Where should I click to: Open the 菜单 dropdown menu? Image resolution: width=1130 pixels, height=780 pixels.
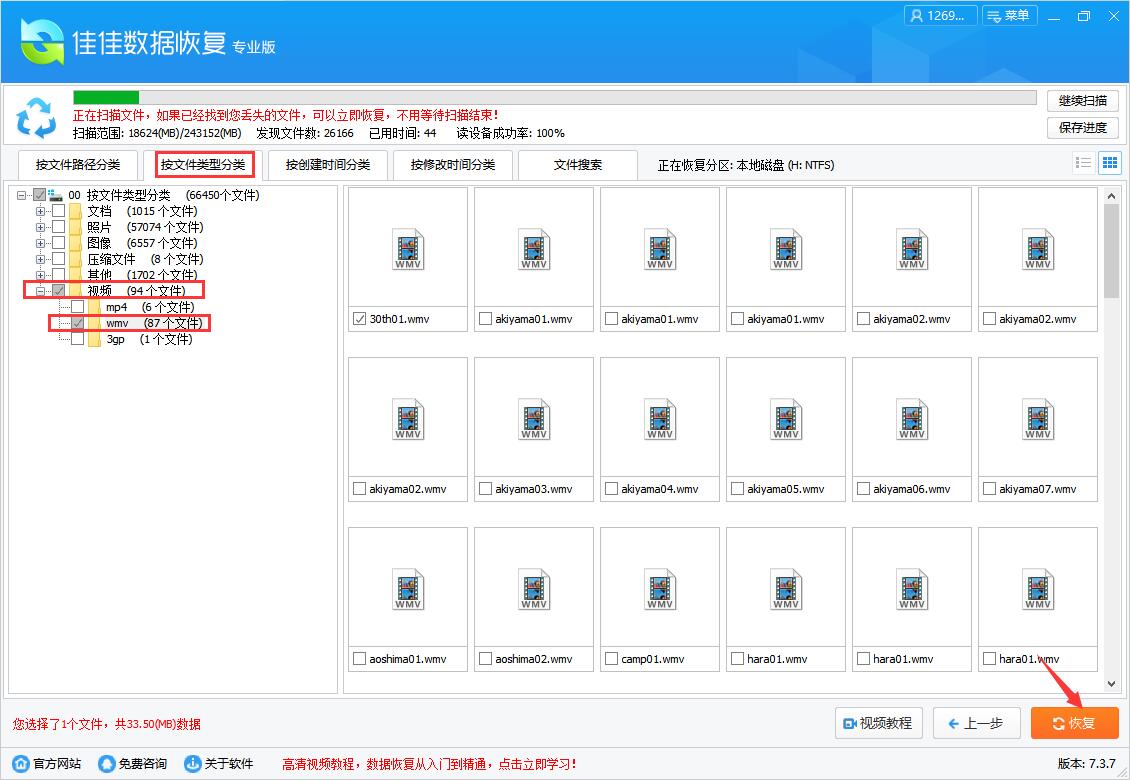click(x=1010, y=15)
